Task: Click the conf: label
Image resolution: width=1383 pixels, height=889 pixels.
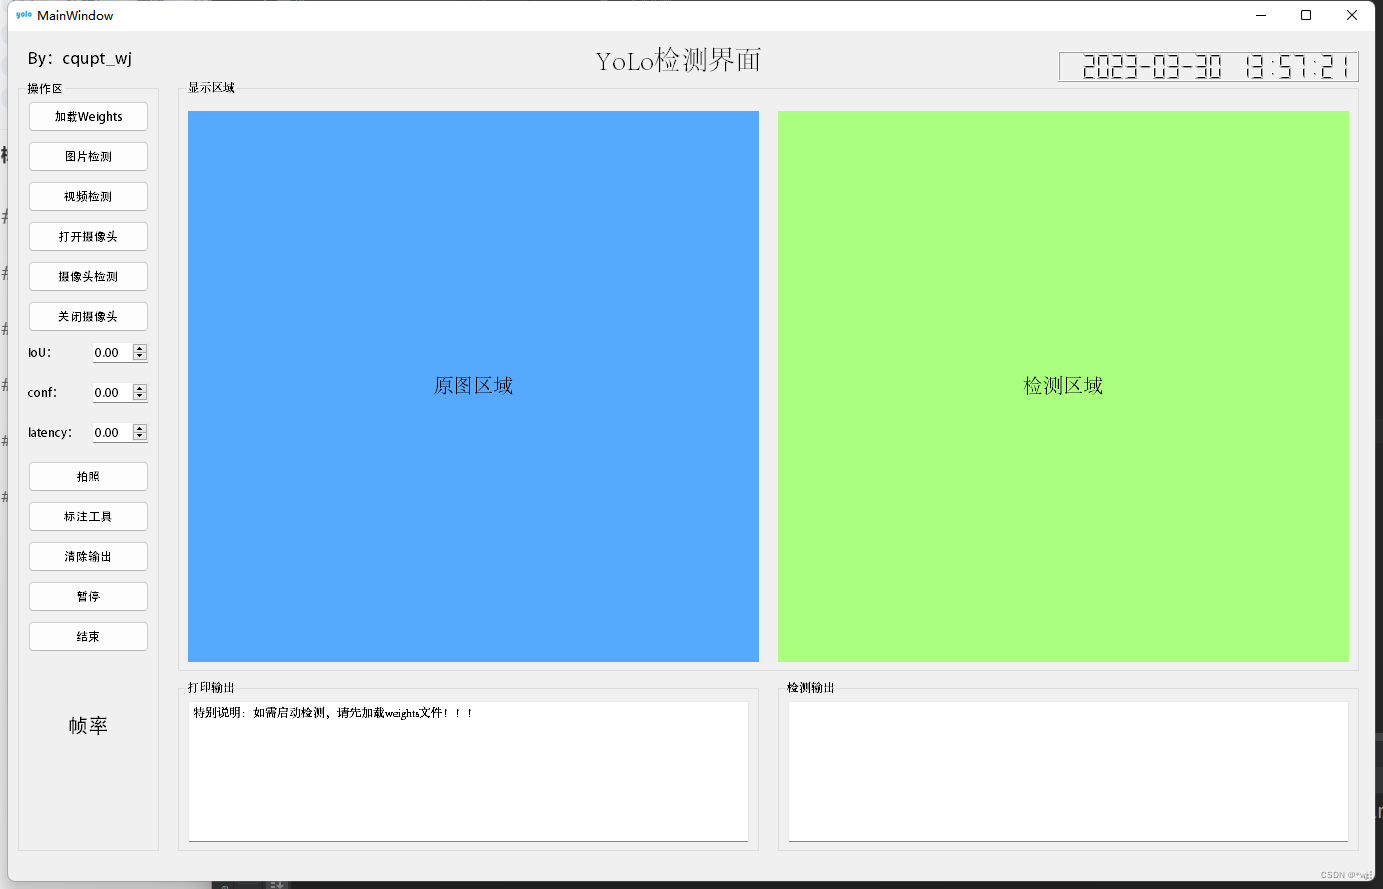Action: pyautogui.click(x=42, y=393)
